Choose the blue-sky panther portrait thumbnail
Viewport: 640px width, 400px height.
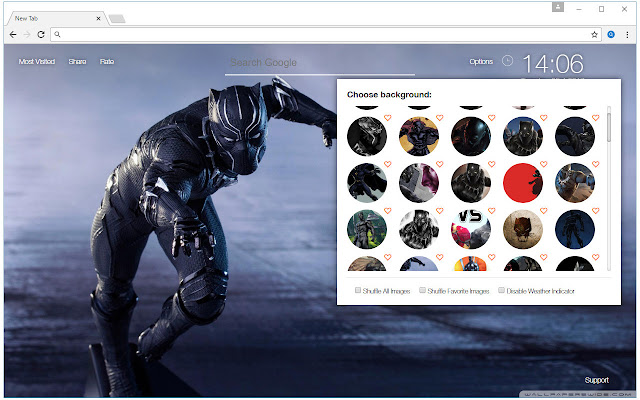pyautogui.click(x=523, y=136)
